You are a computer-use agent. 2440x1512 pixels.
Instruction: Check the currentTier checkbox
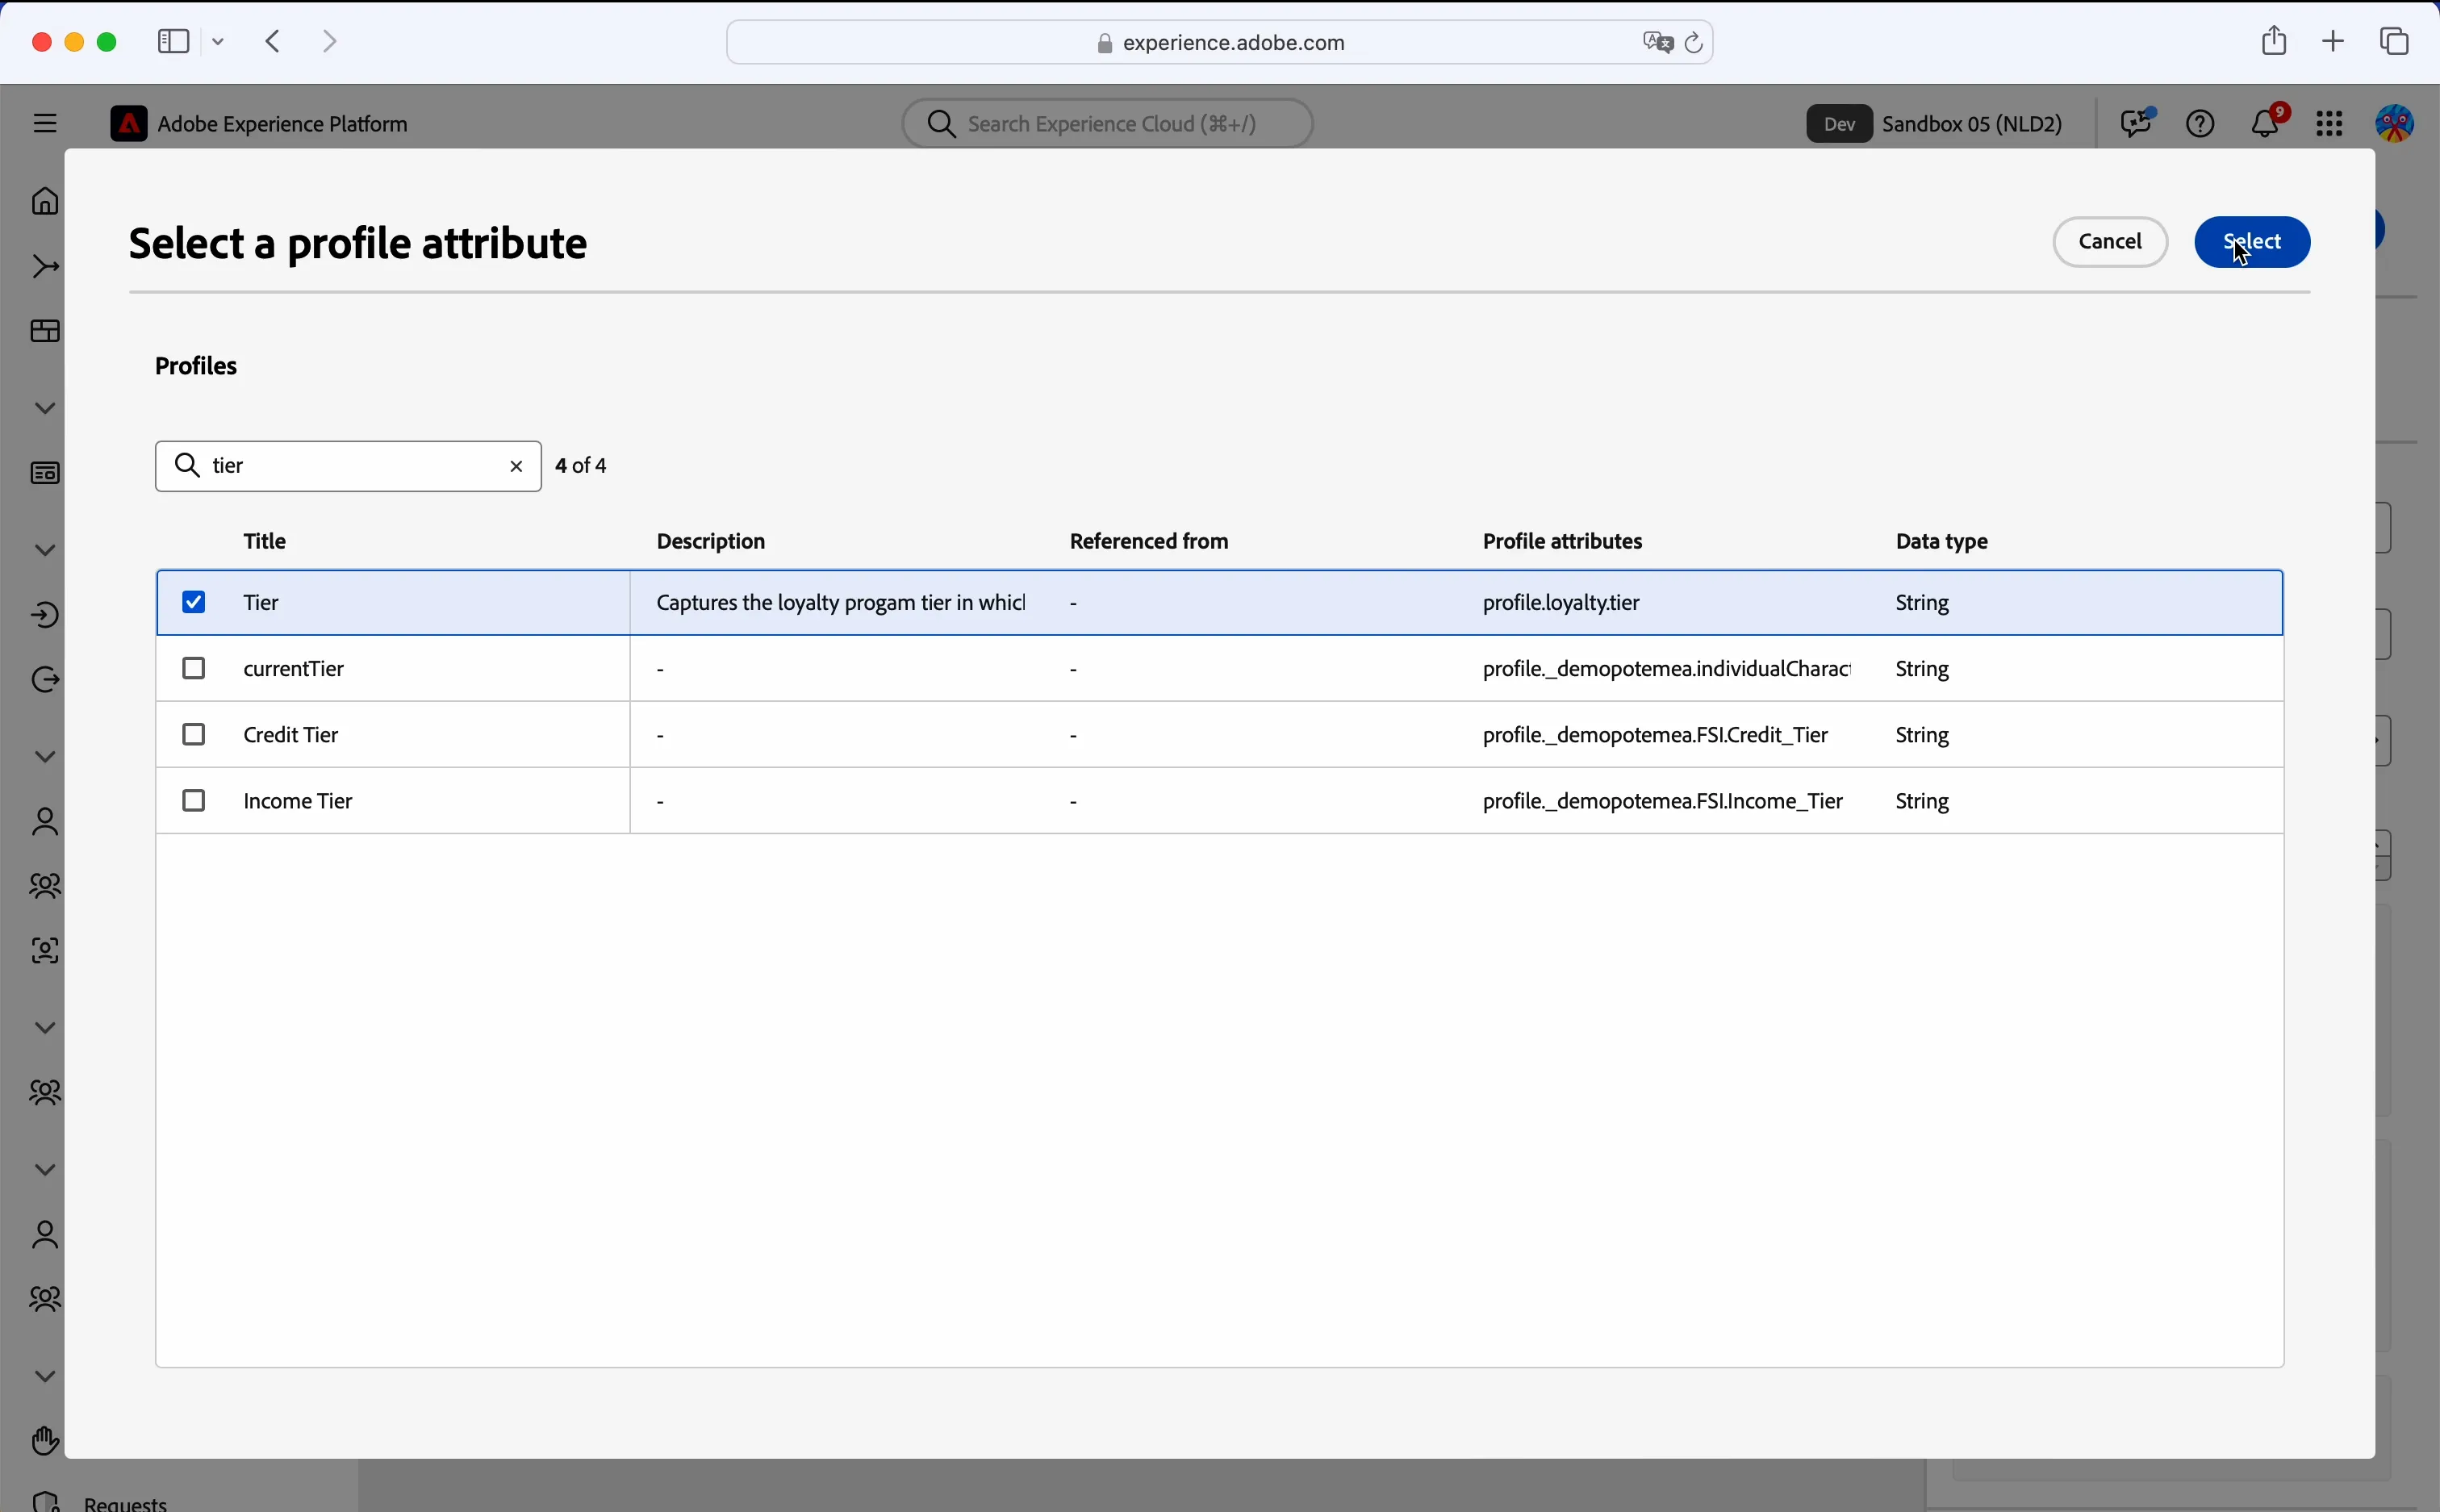(194, 668)
